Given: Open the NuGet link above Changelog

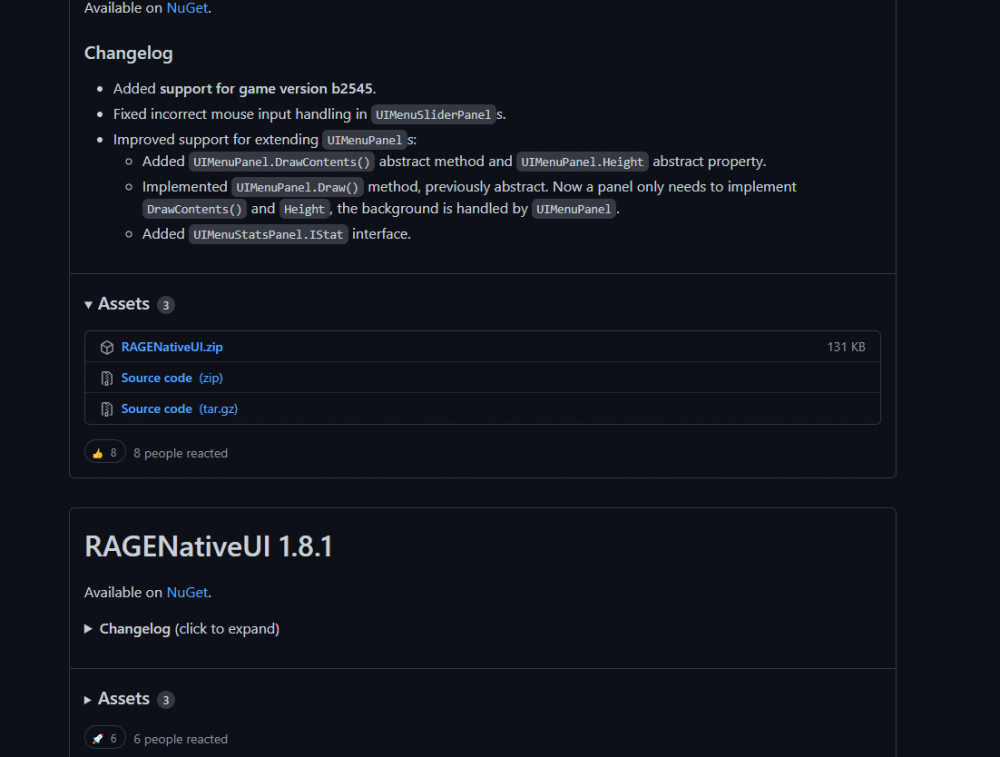Looking at the screenshot, I should coord(187,8).
